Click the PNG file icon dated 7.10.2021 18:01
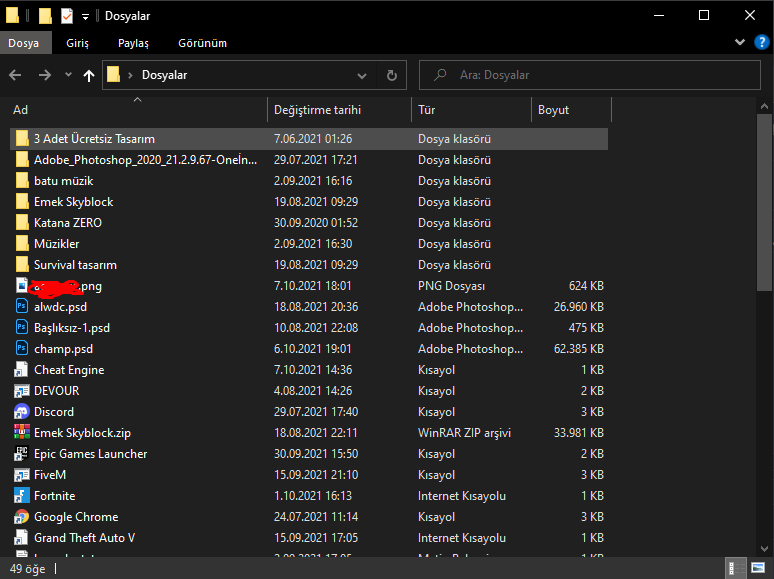The width and height of the screenshot is (774, 579). (x=22, y=285)
